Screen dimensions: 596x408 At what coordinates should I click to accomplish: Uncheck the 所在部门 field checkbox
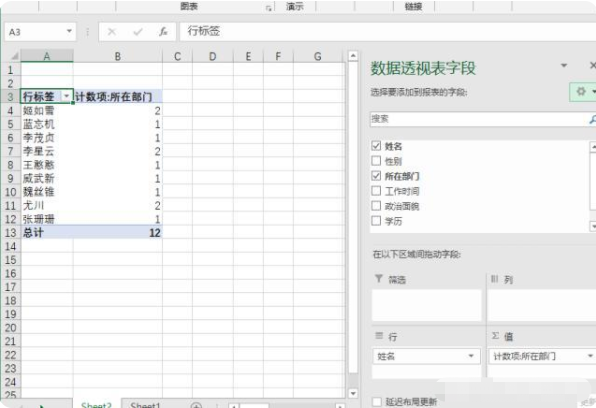(376, 176)
